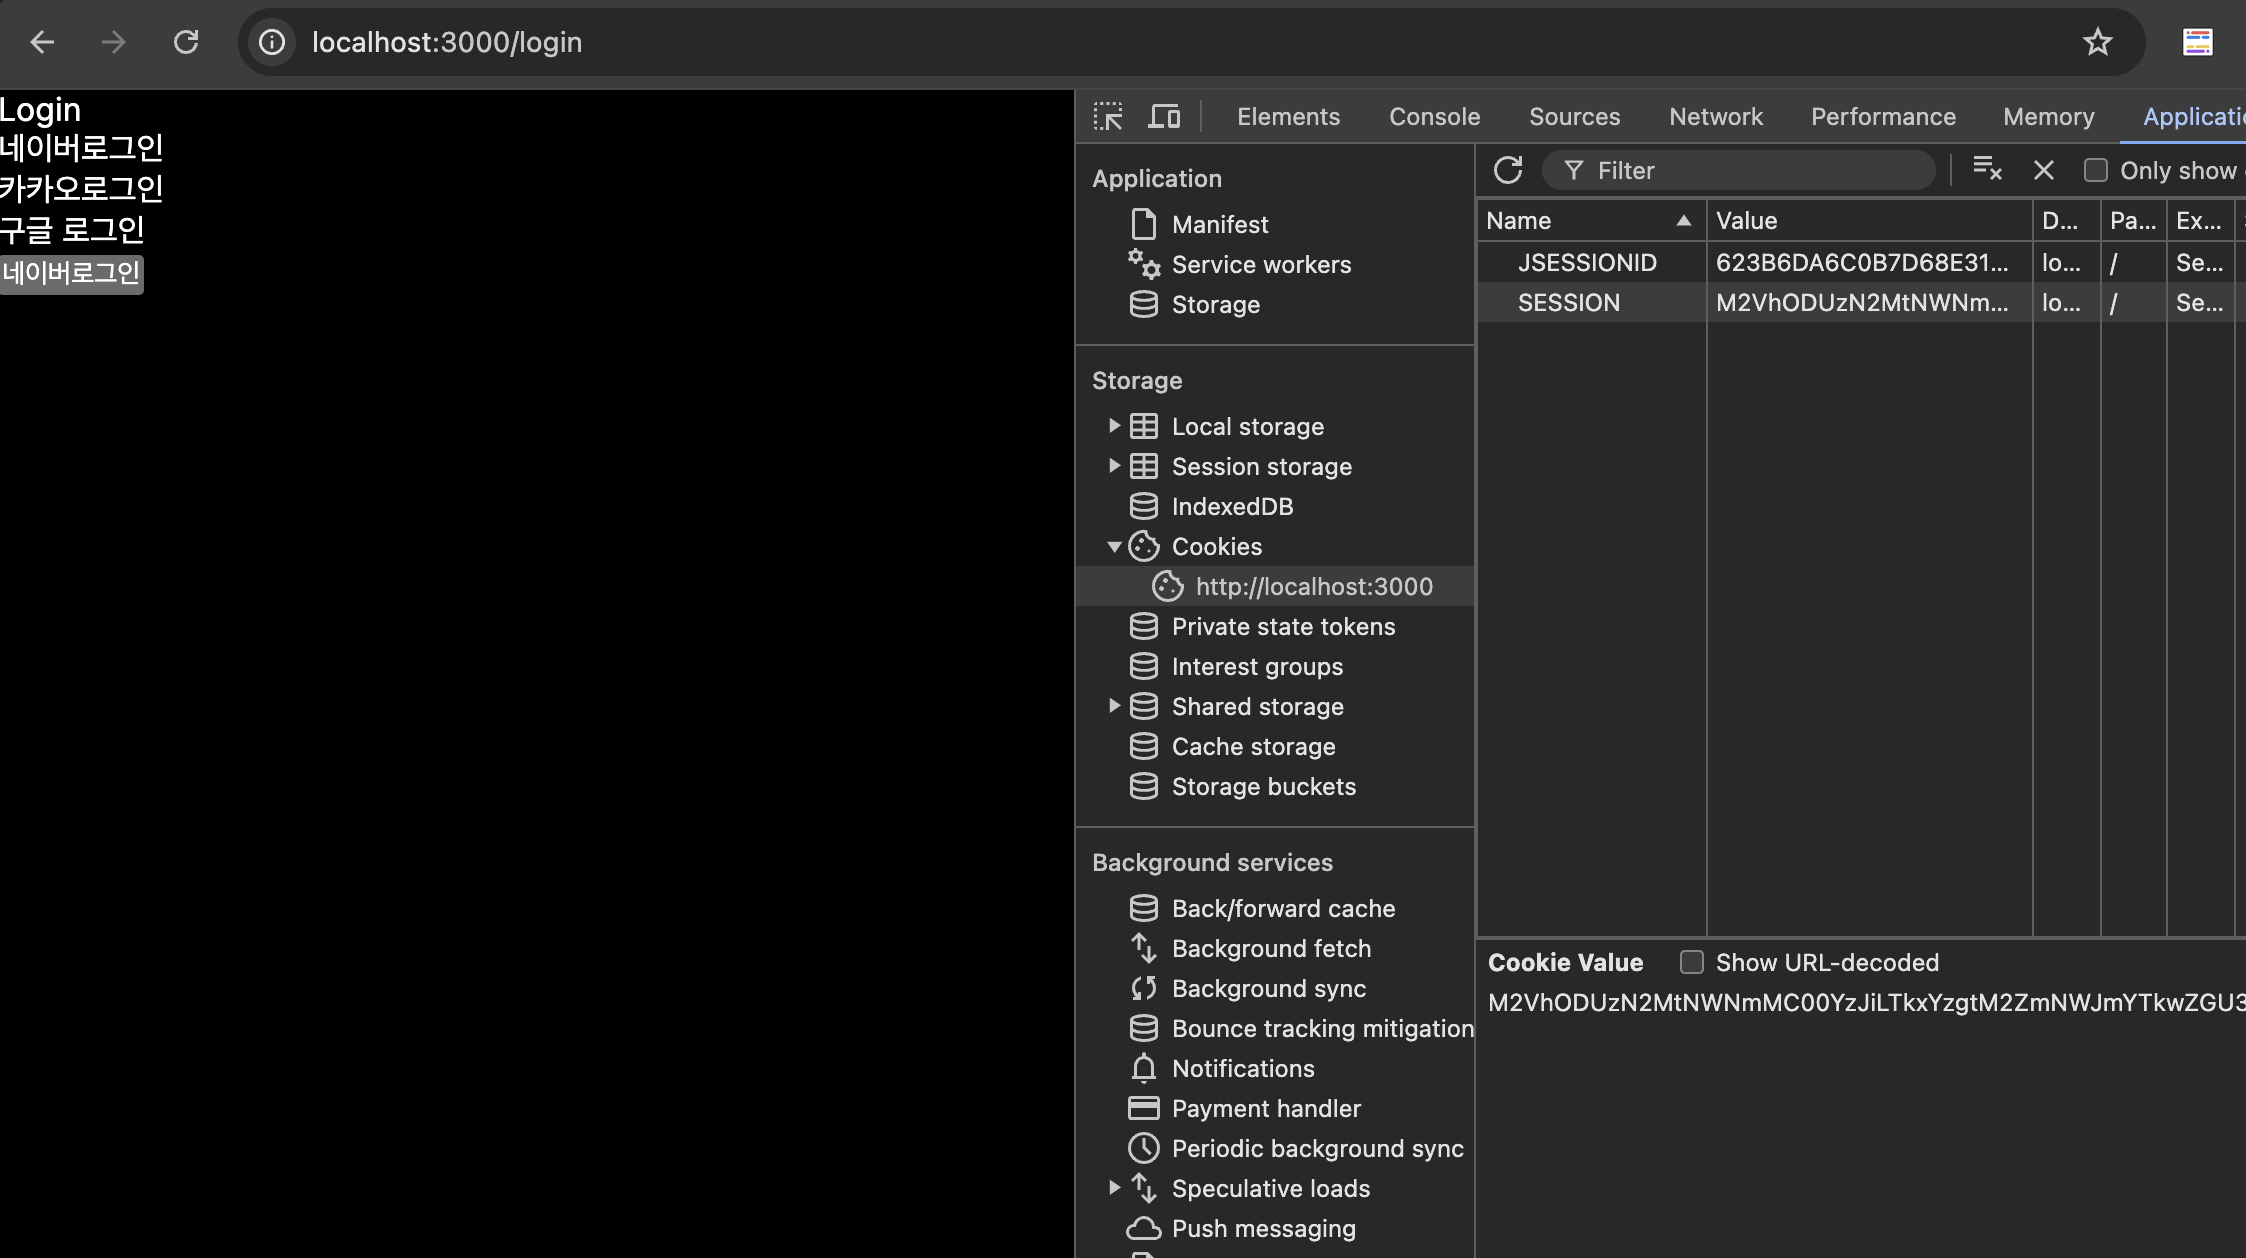Collapse the Cookies tree node
The image size is (2246, 1258).
coord(1114,547)
